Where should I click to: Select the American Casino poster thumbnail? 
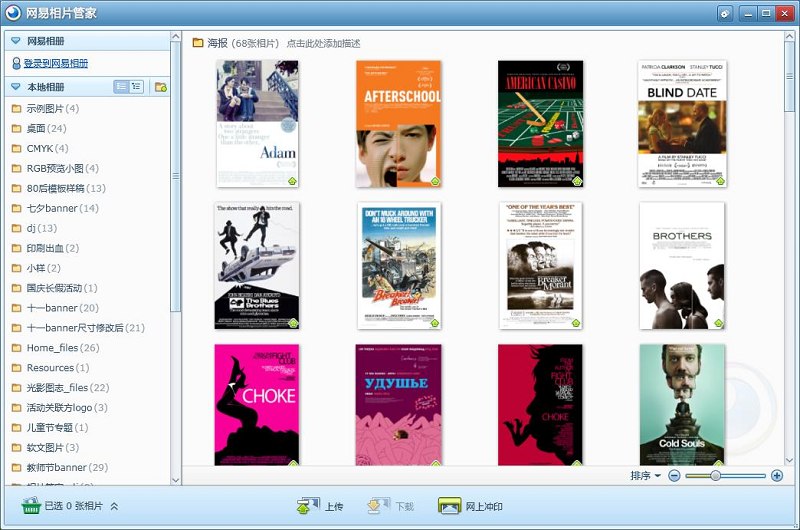(540, 123)
